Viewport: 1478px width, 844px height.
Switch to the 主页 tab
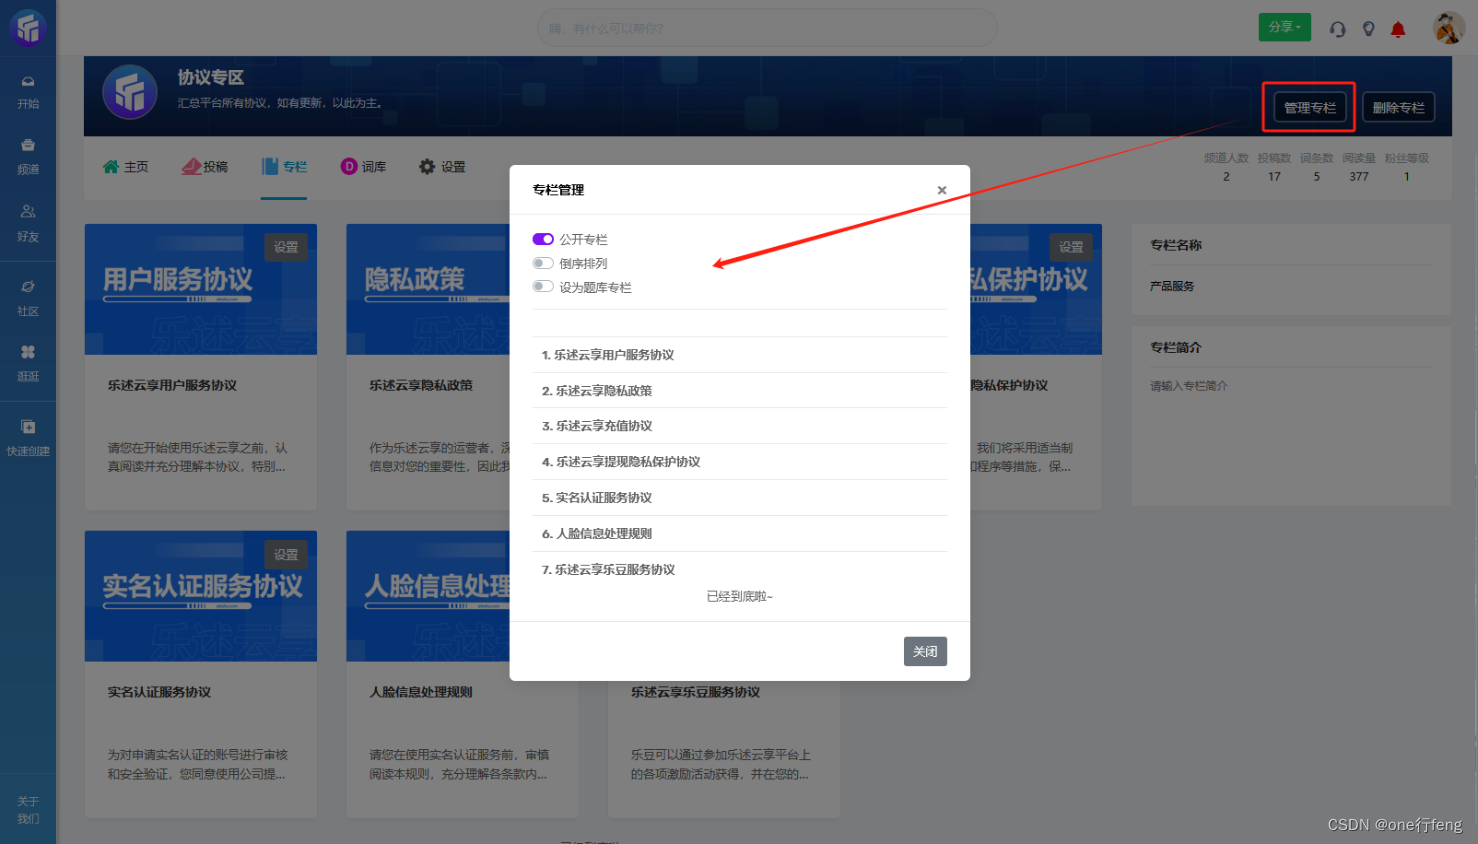click(125, 167)
